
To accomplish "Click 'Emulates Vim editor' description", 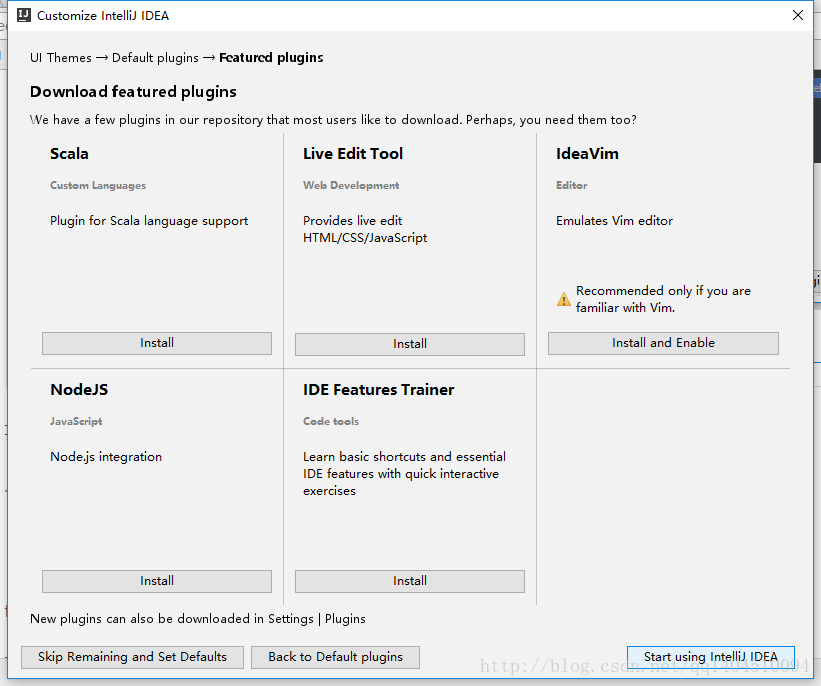I will (x=614, y=221).
